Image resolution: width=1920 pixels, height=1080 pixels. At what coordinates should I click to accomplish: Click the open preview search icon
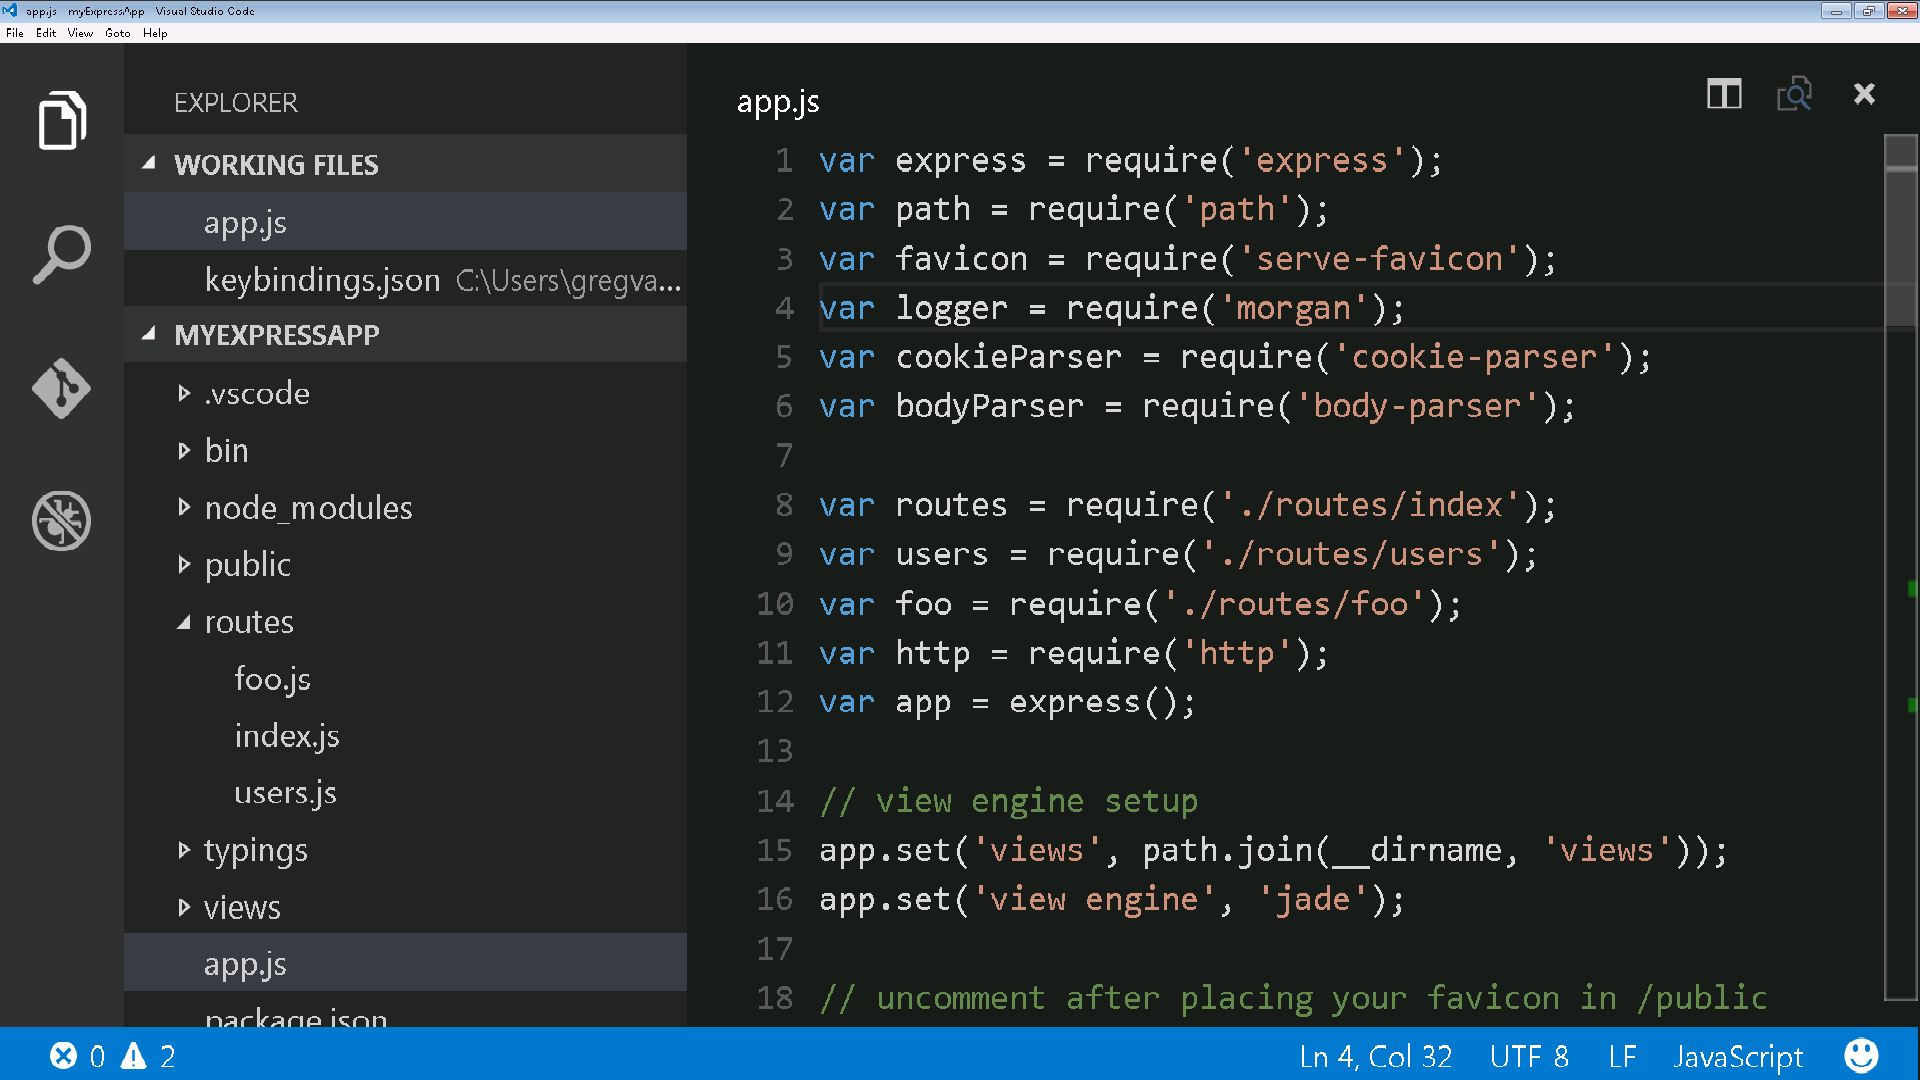pos(1794,95)
